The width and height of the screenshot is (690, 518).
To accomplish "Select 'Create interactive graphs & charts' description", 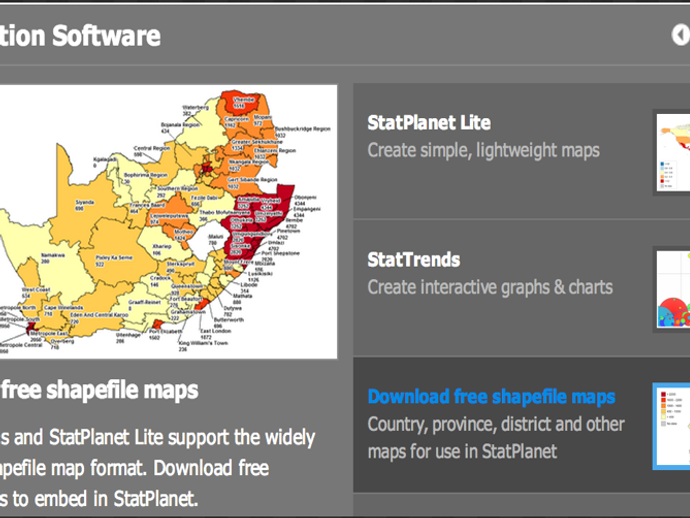I will coord(490,287).
